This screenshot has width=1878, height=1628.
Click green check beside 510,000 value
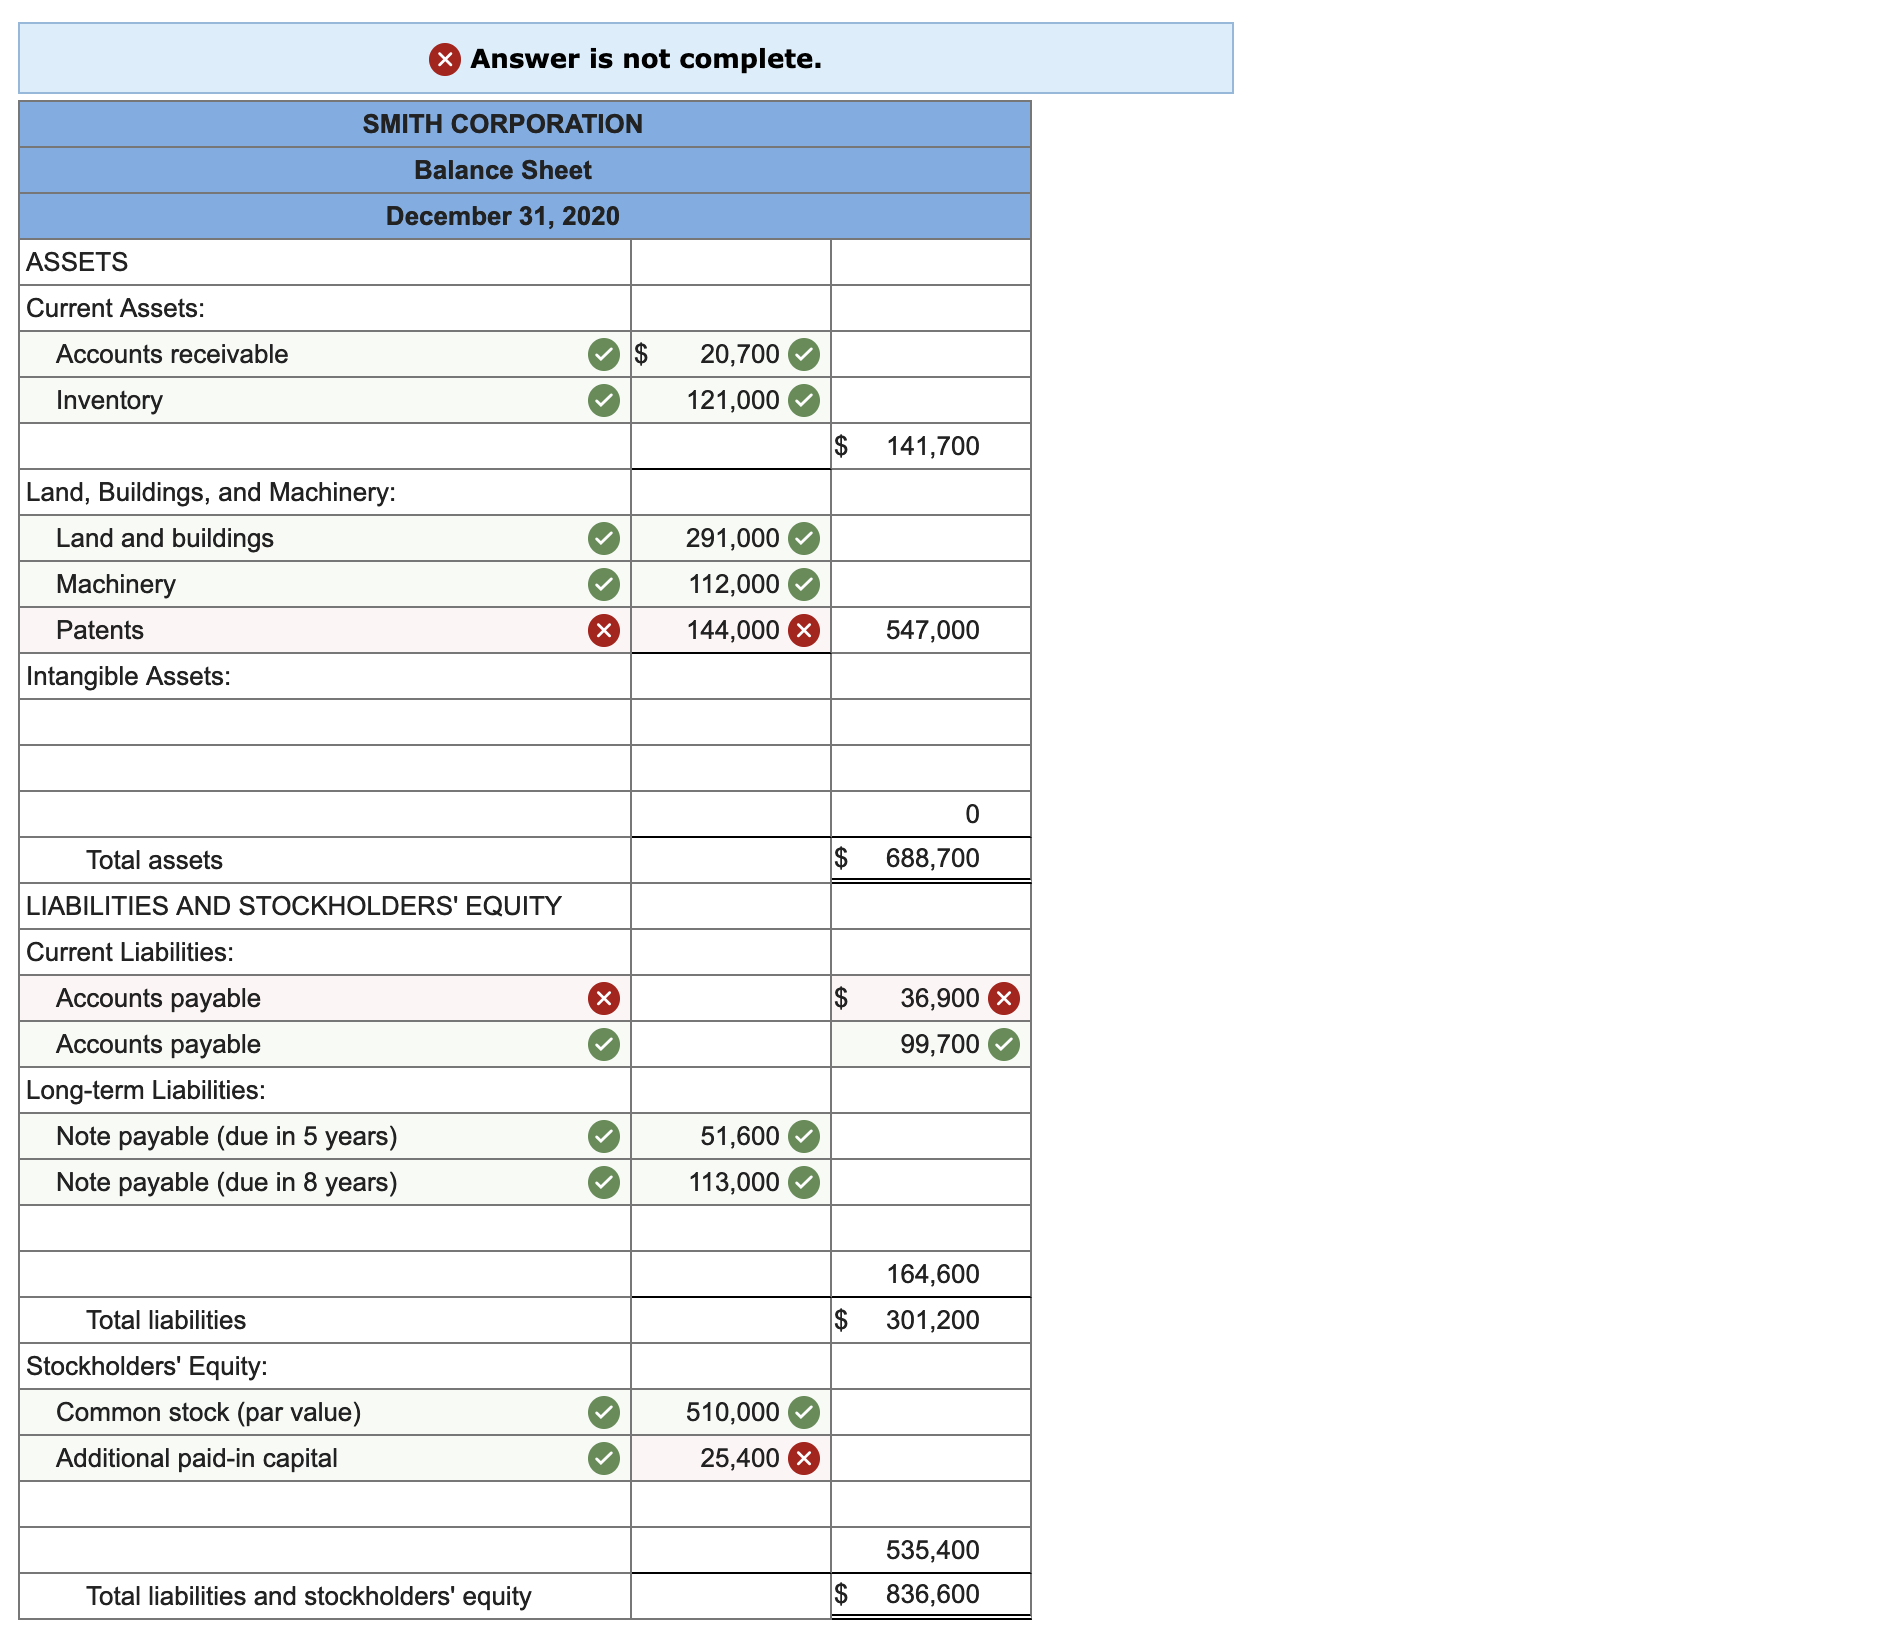coord(804,1412)
